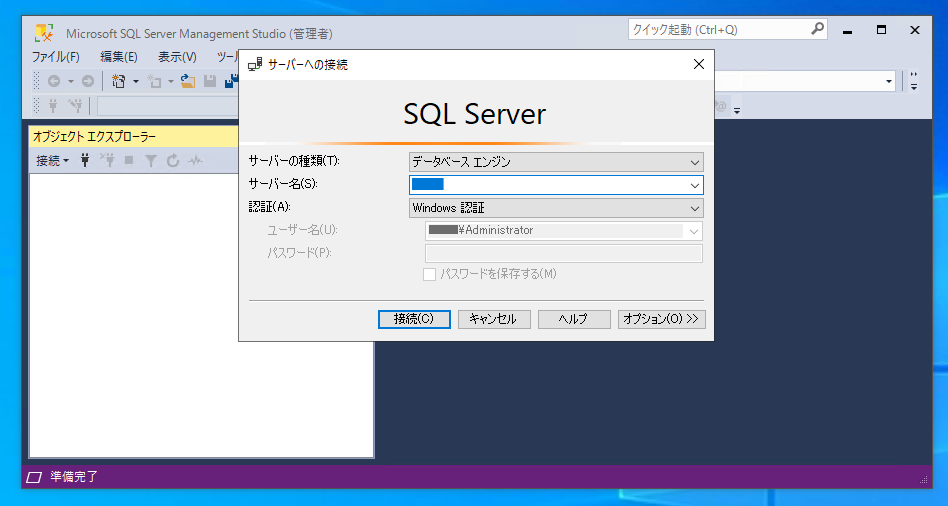The height and width of the screenshot is (506, 948).
Task: Expand the New Project dropdown arrow
Action: pyautogui.click(x=135, y=81)
